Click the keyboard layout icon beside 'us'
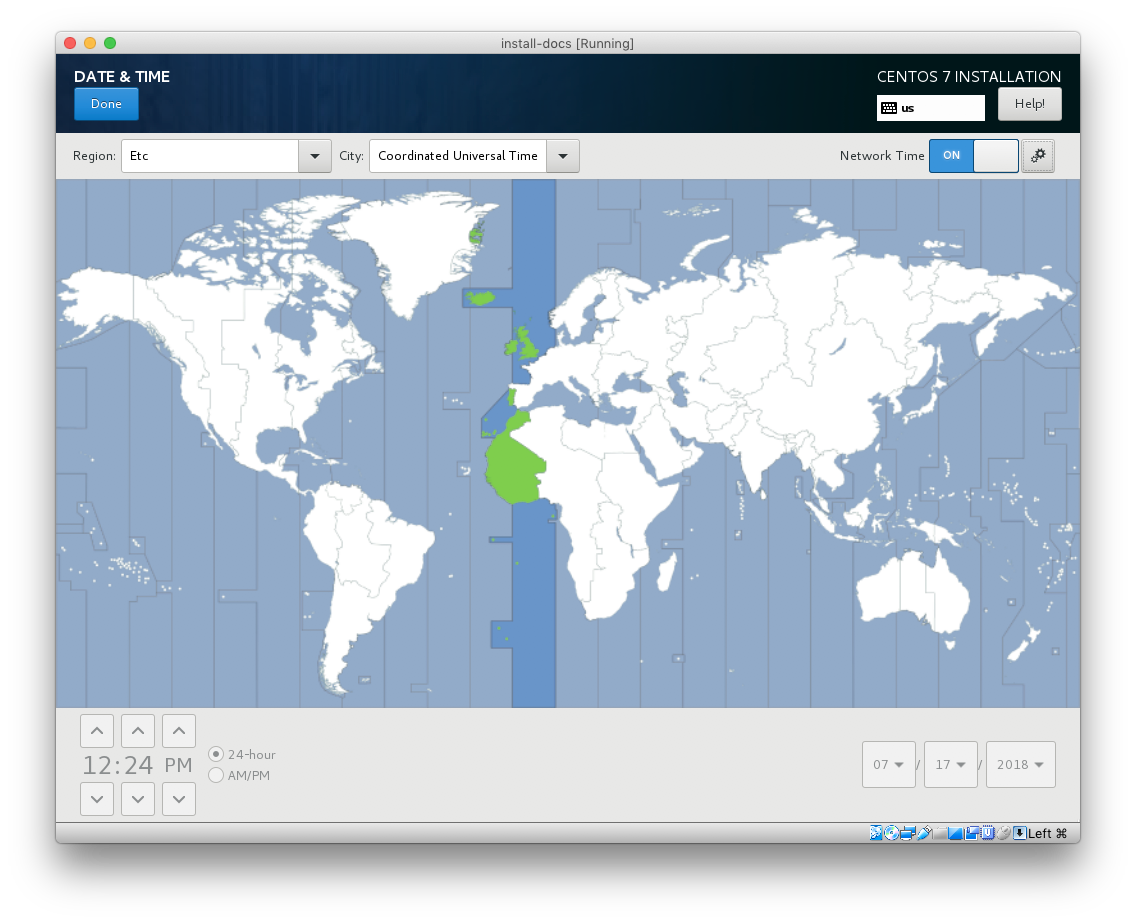The width and height of the screenshot is (1136, 923). [889, 108]
